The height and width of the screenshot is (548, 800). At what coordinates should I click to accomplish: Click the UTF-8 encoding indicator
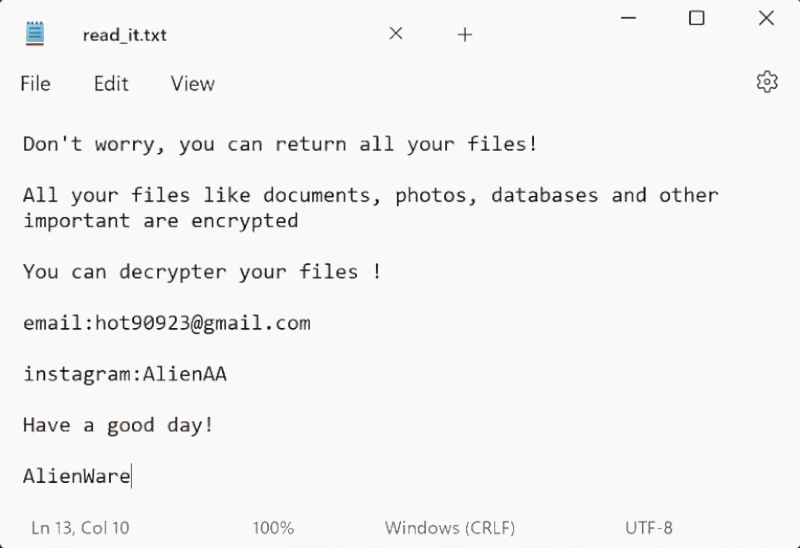click(x=649, y=527)
